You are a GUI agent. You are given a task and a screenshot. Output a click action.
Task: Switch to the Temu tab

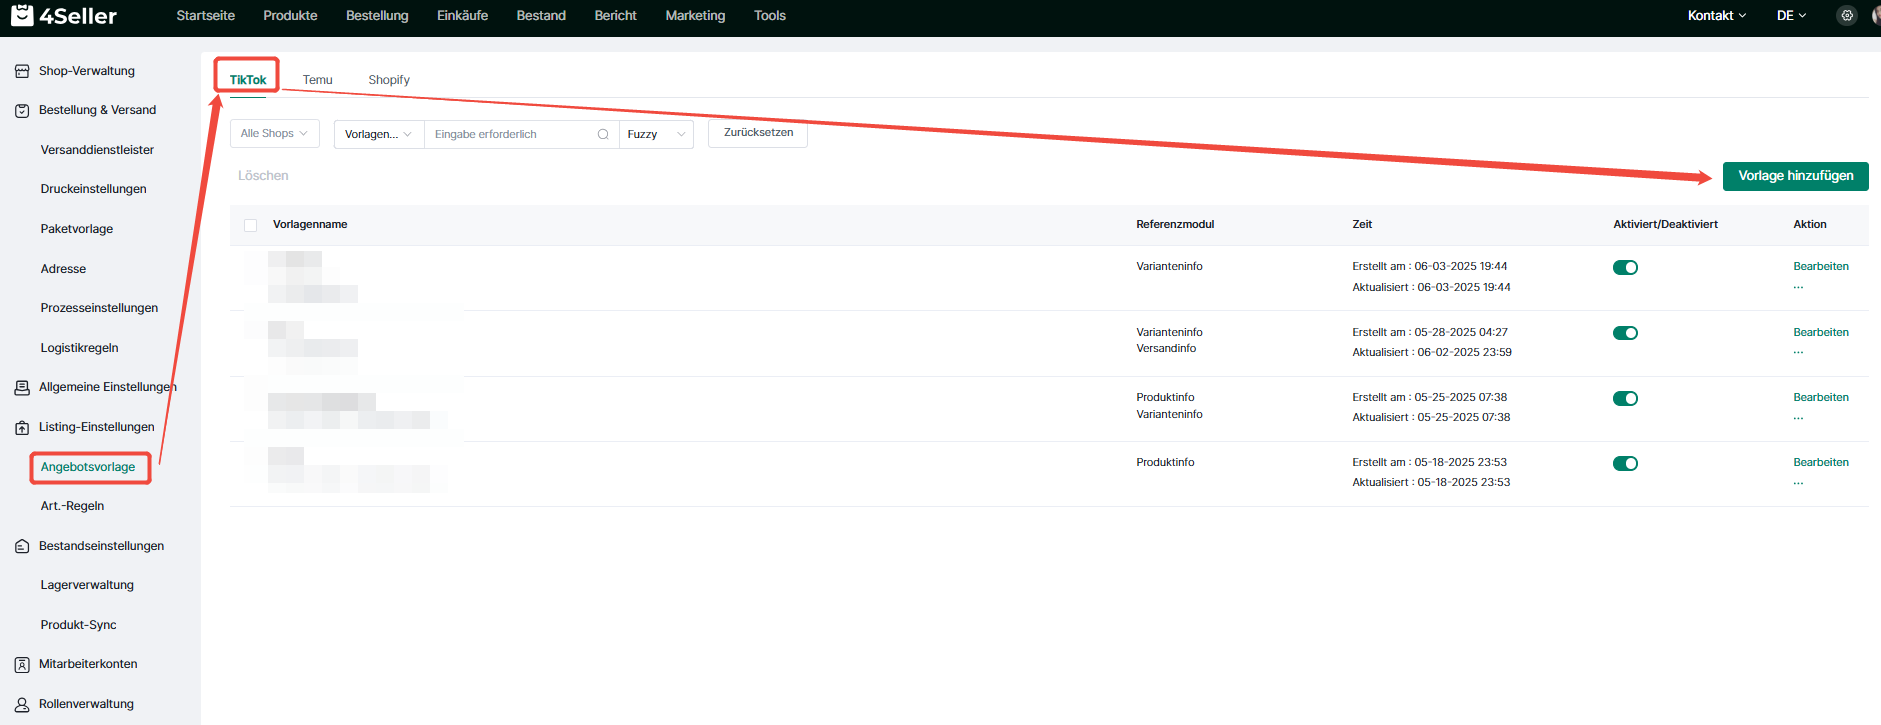click(318, 80)
